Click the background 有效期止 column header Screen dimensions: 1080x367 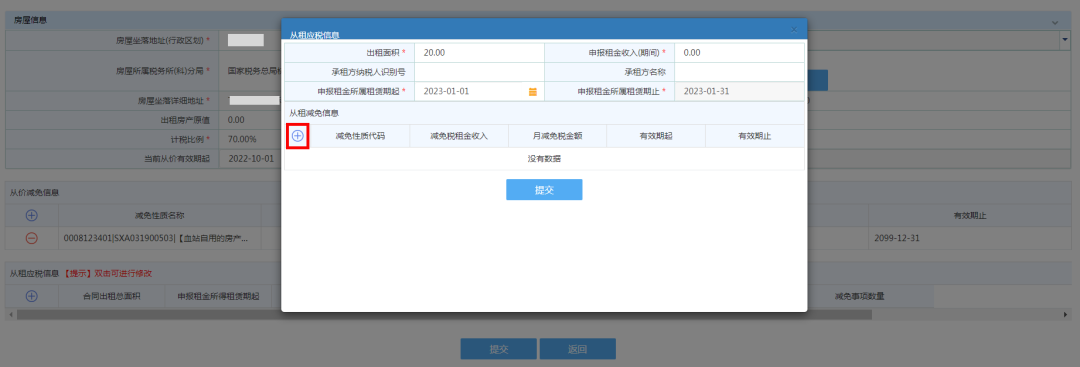(x=970, y=216)
